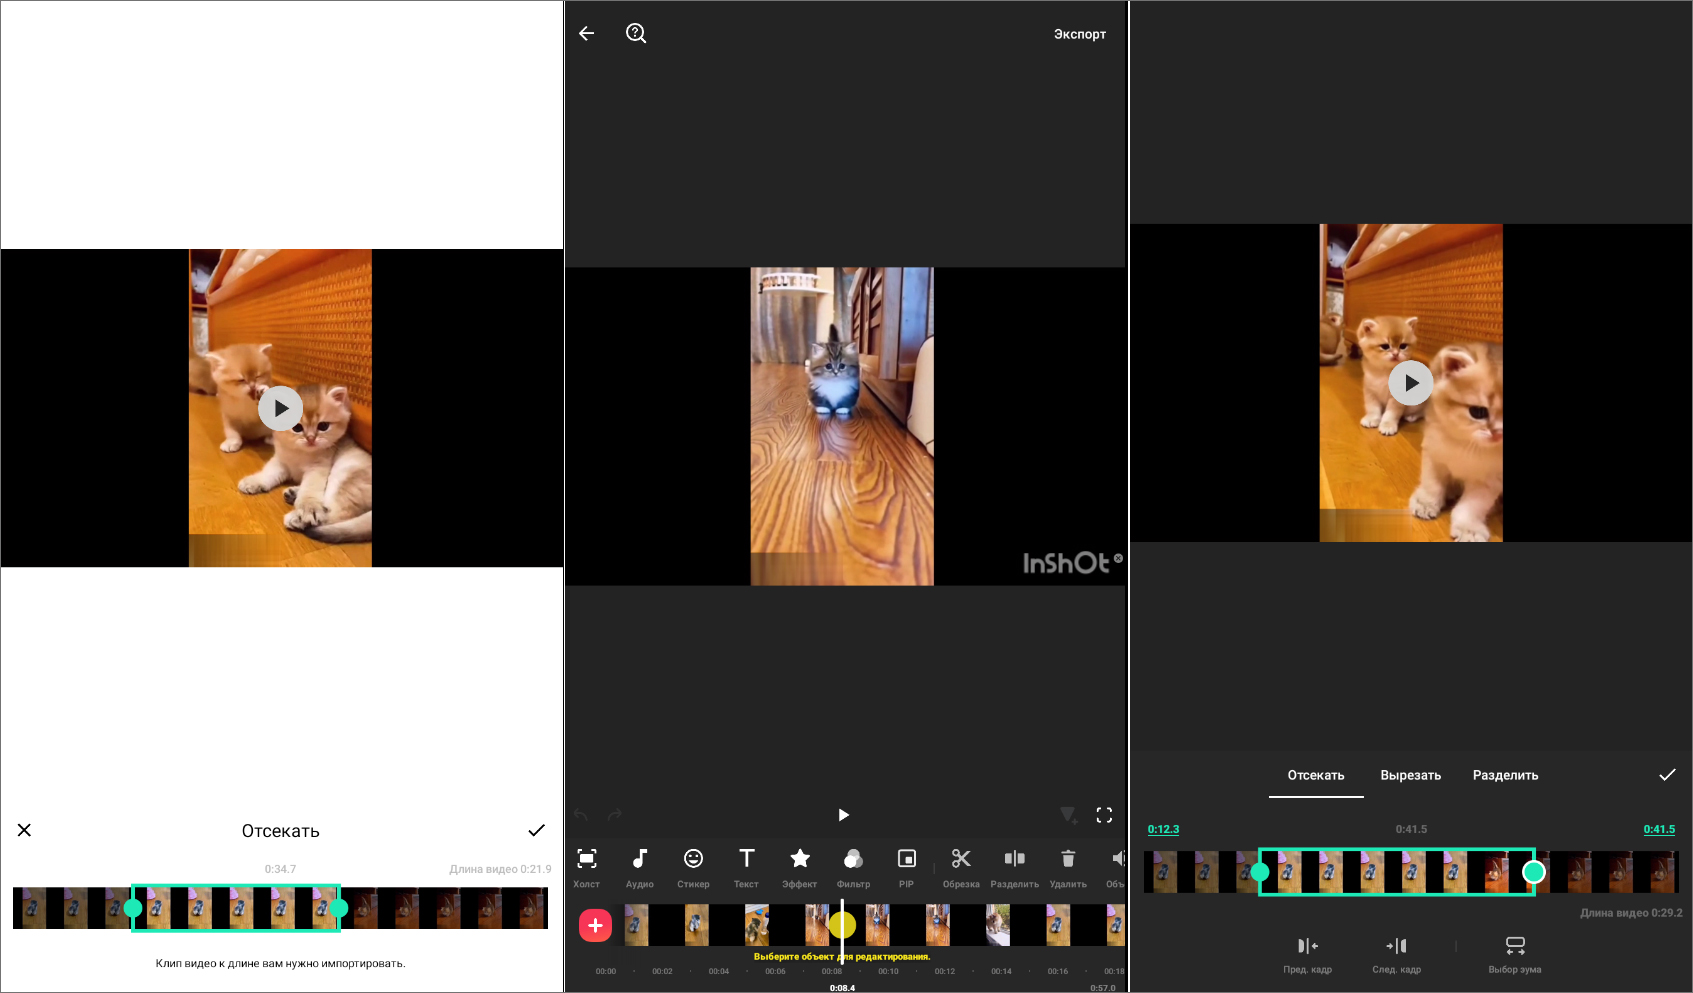1693x993 pixels.
Task: Switch to the Разделить tab
Action: pos(1505,775)
